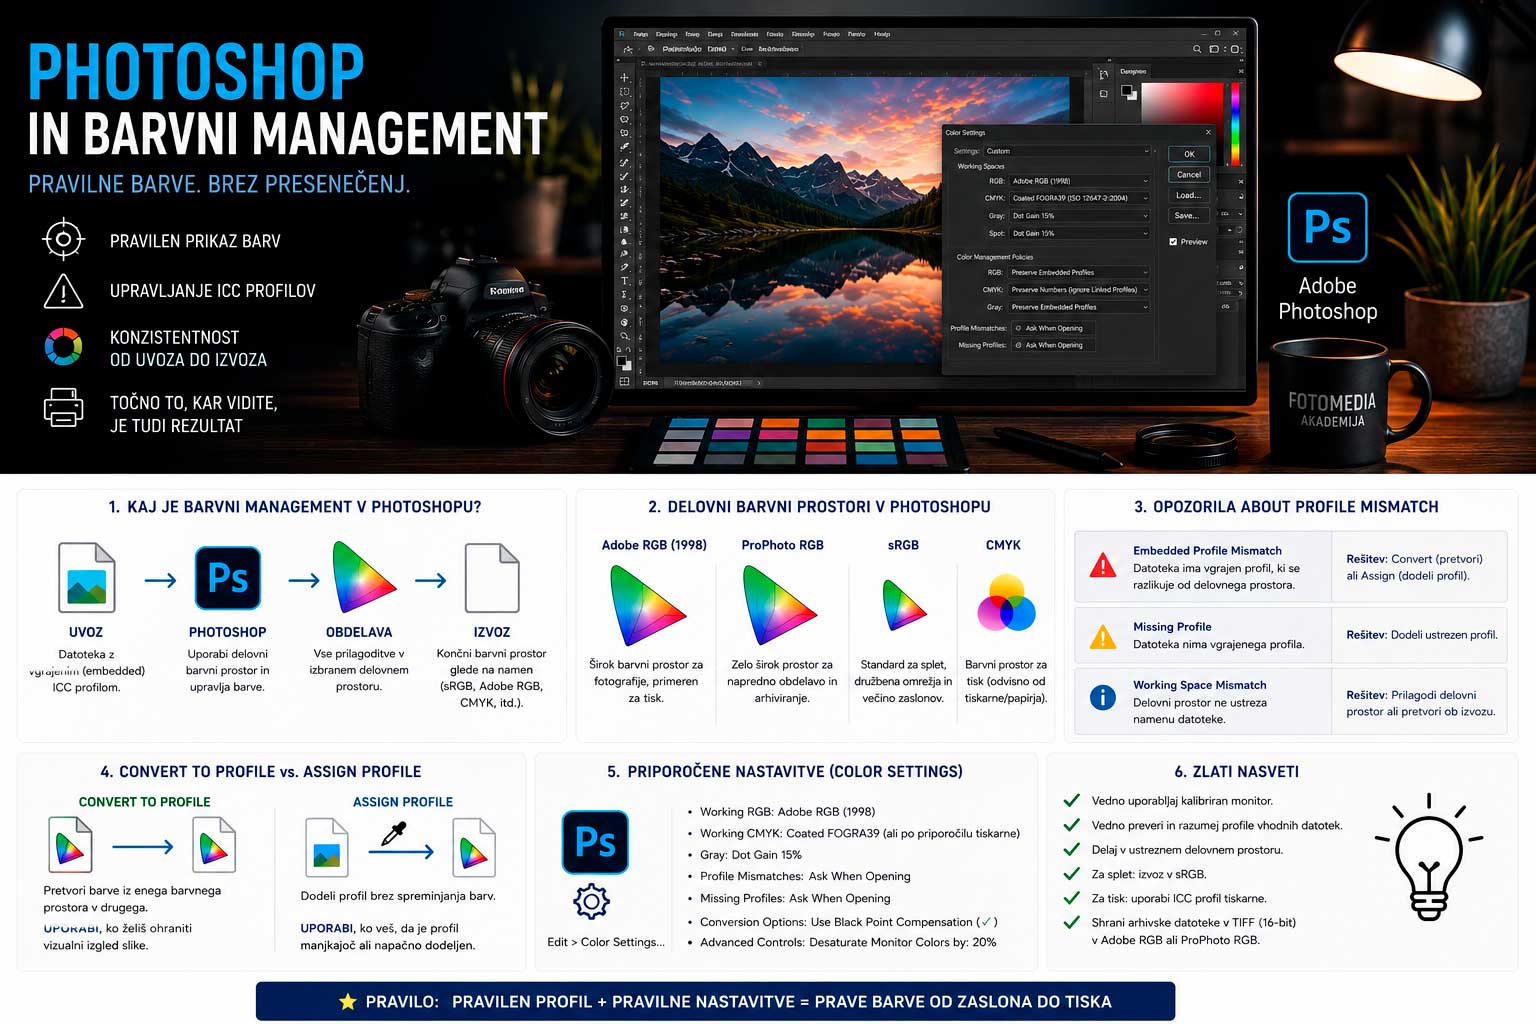Open Working Spaces RGB Adobe RGB dropdown
The width and height of the screenshot is (1536, 1024).
(1079, 181)
